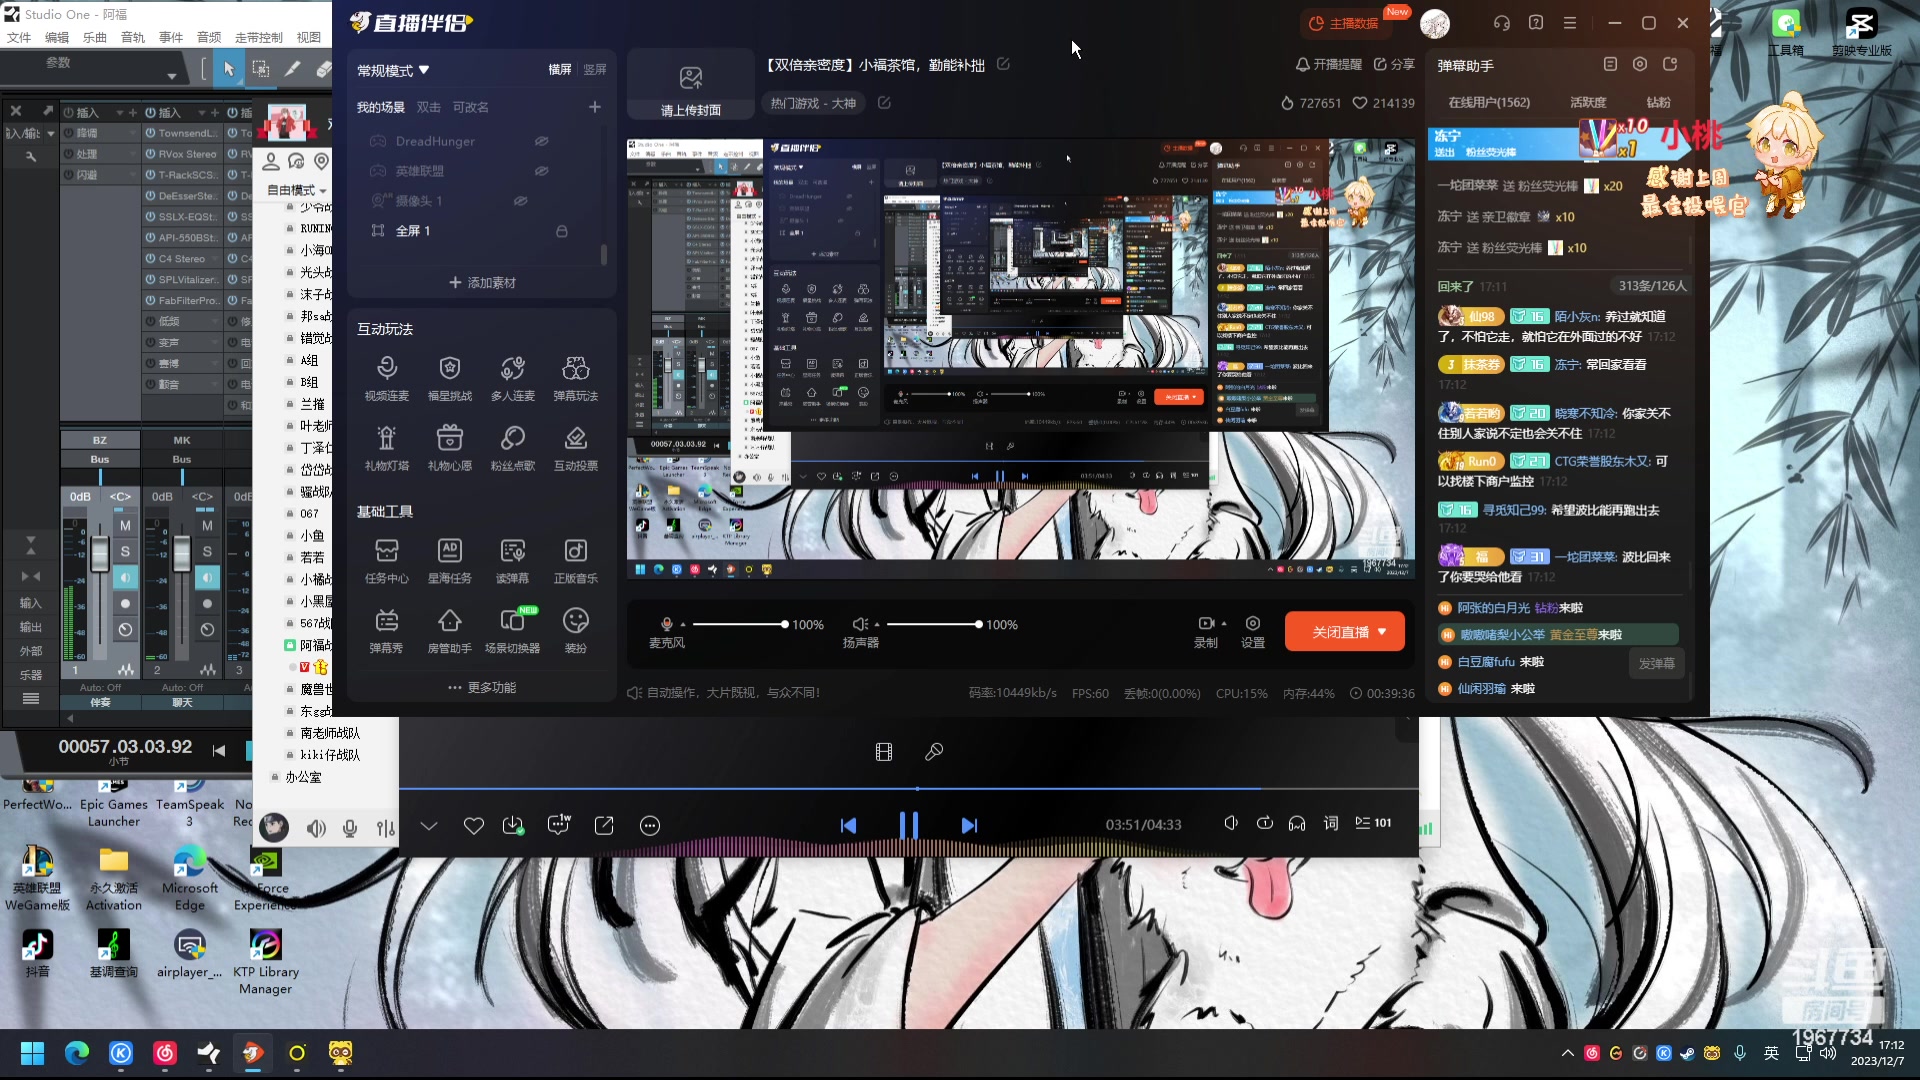
Task: Expand microphone device options arrow
Action: tap(683, 624)
